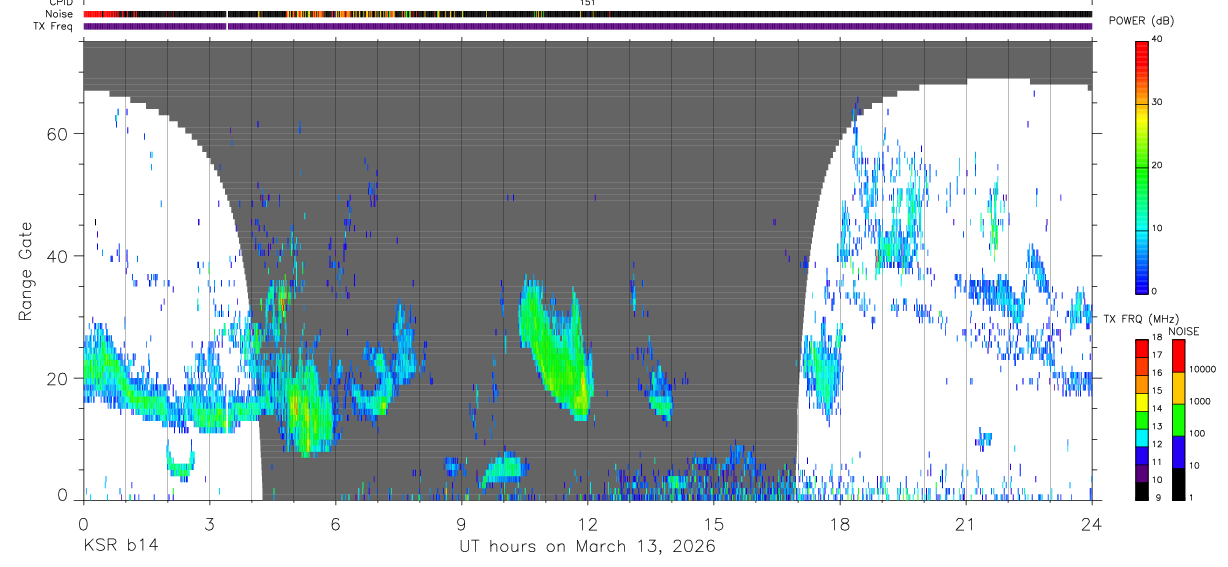This screenshot has height=567, width=1228.
Task: Click the 'UT hours on March 13, 2026' title
Action: tap(587, 547)
